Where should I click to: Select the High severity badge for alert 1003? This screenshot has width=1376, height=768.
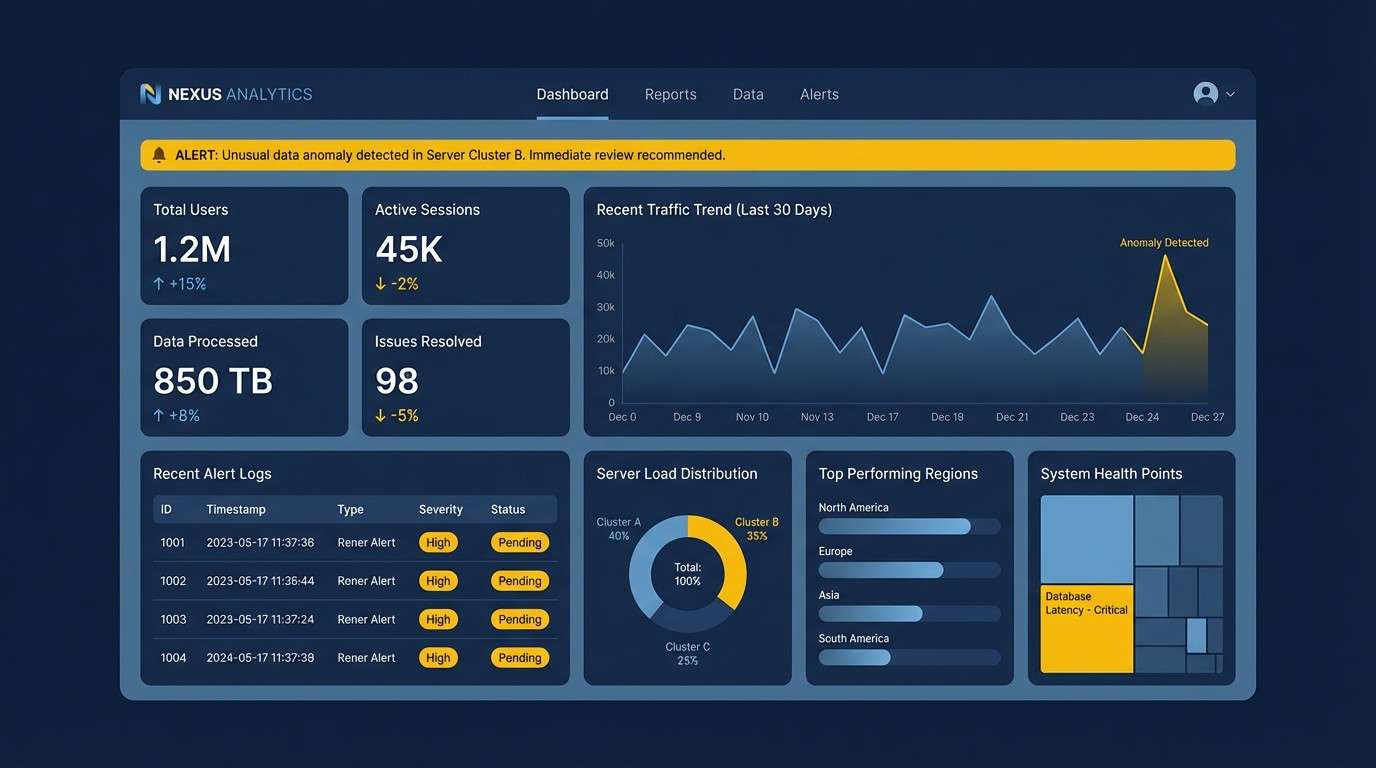click(x=438, y=619)
